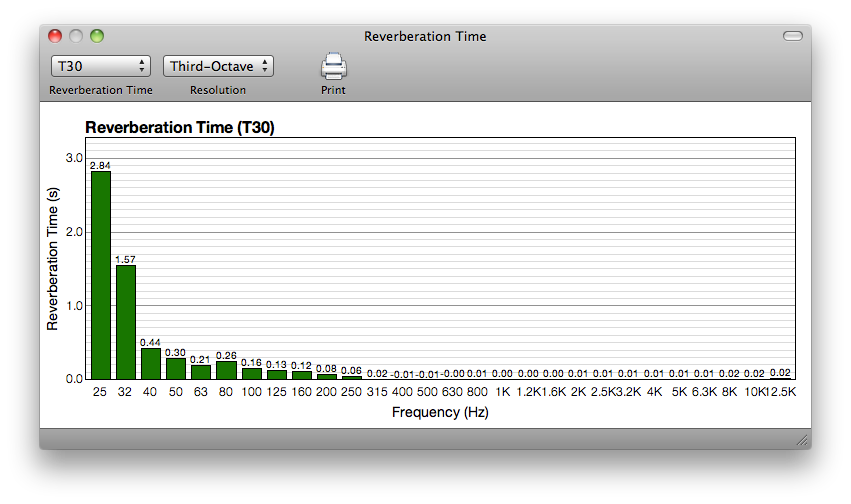Click the 500 frequency axis label
This screenshot has height=504, width=851.
[x=427, y=392]
